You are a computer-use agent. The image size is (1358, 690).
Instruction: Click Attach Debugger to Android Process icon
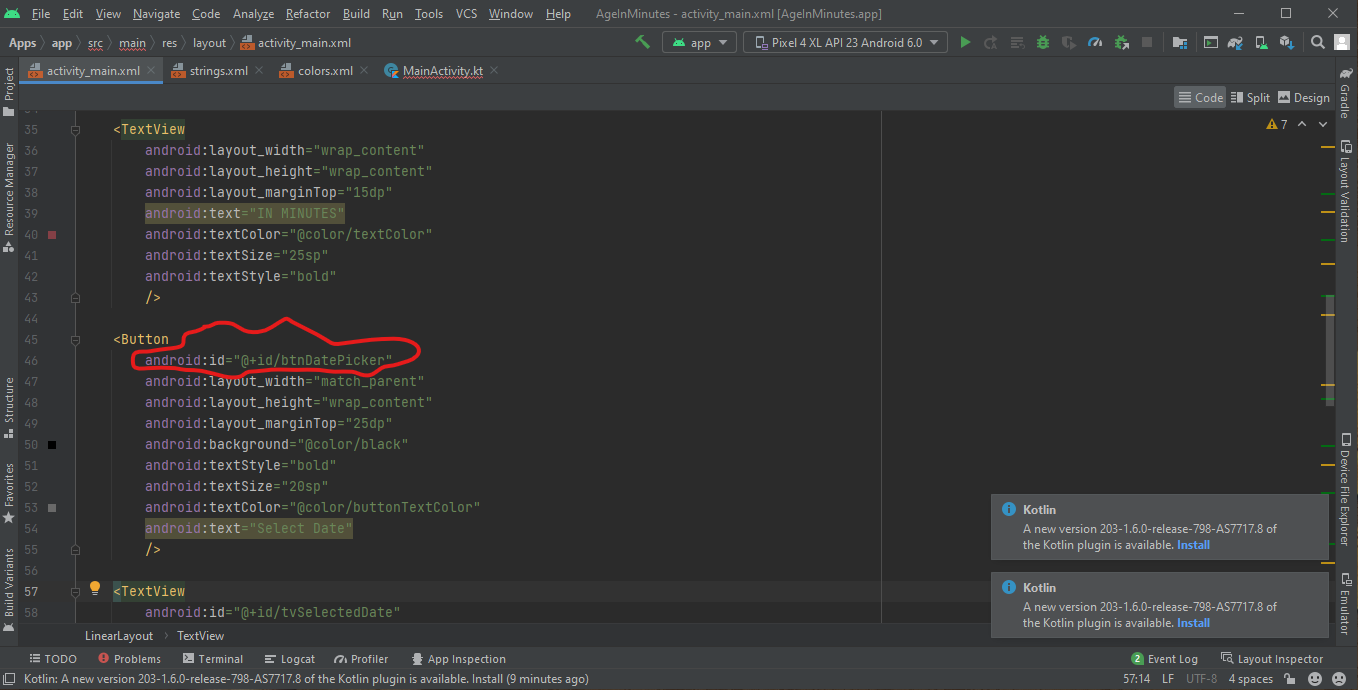pyautogui.click(x=1122, y=42)
